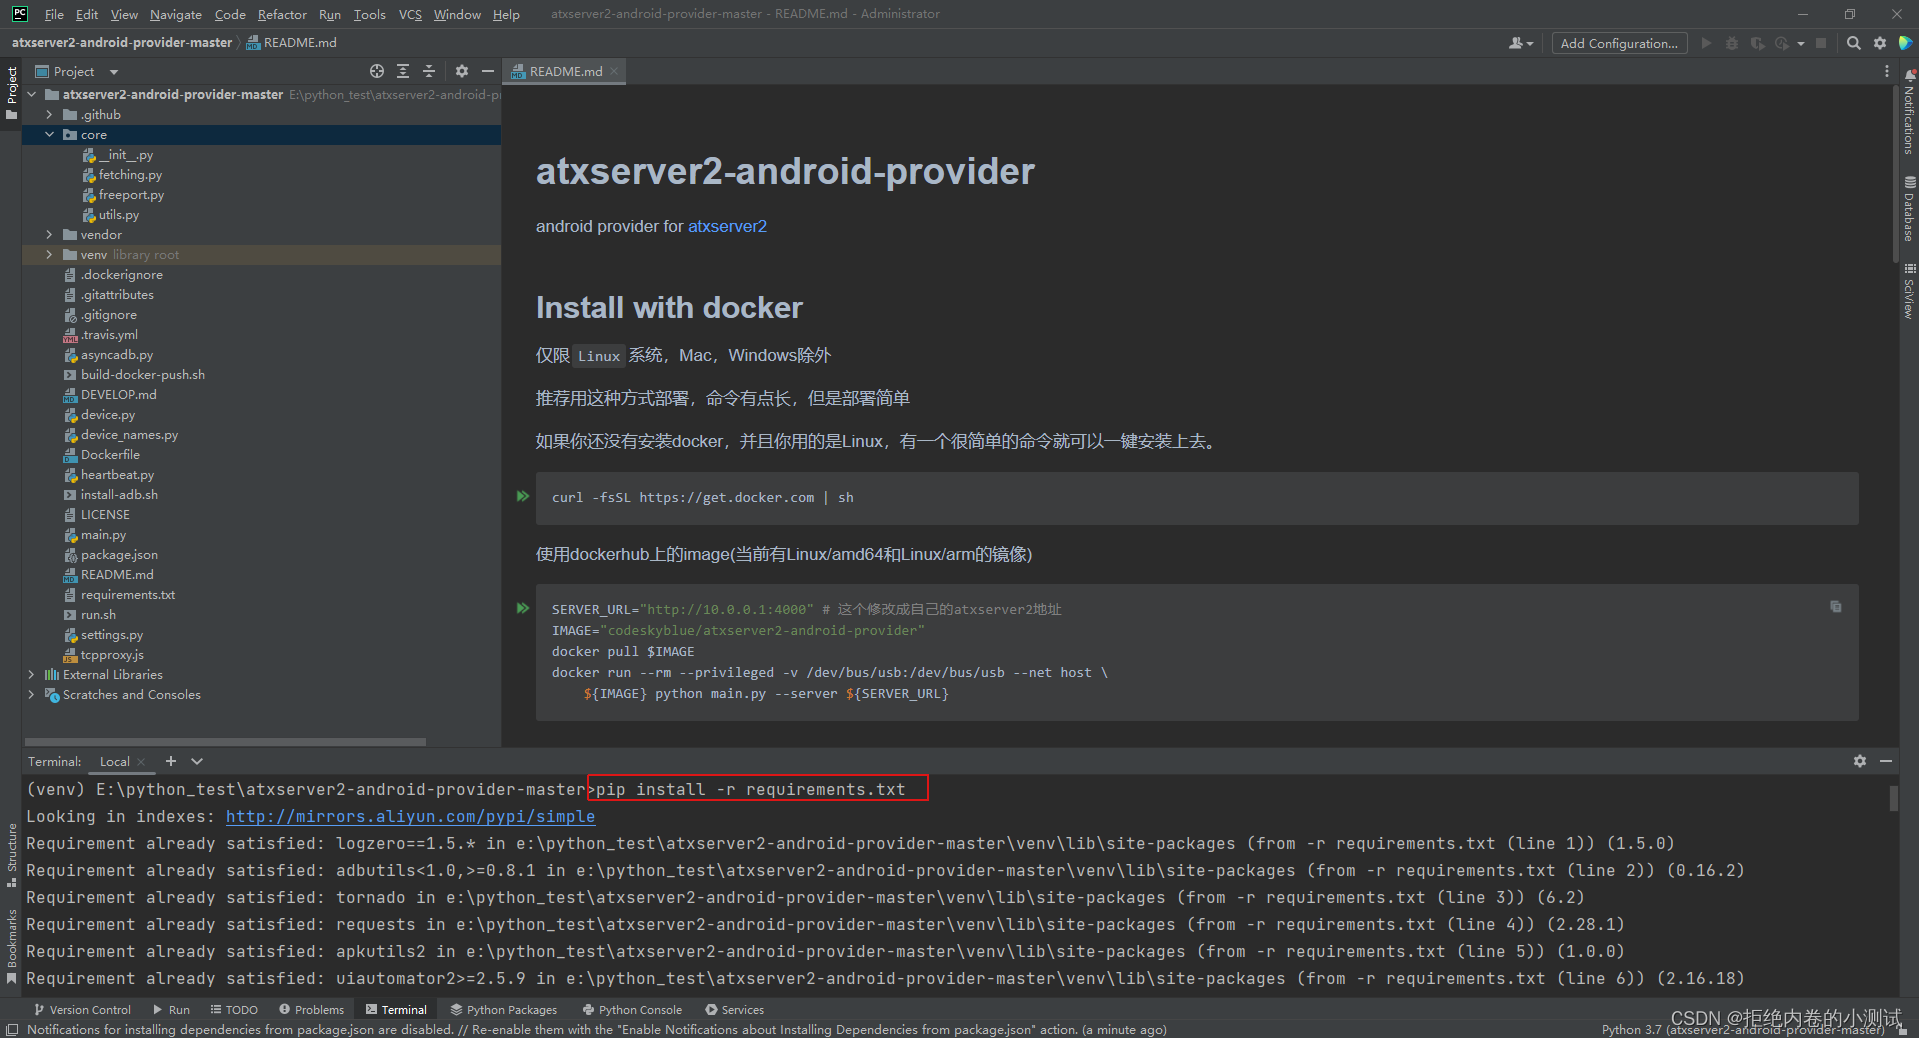Select settings.py in project tree
1919x1038 pixels.
click(112, 634)
